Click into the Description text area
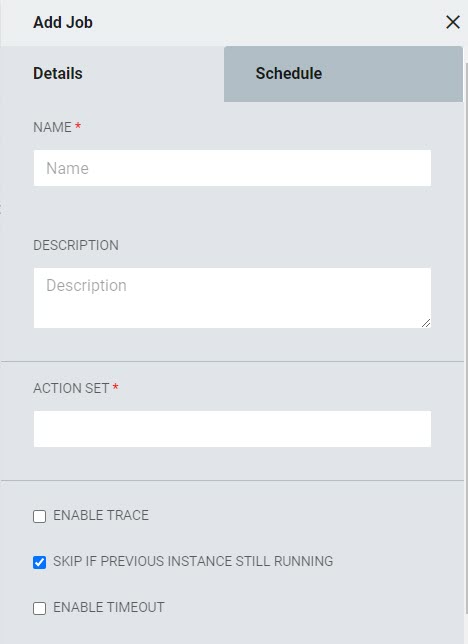 coord(232,298)
